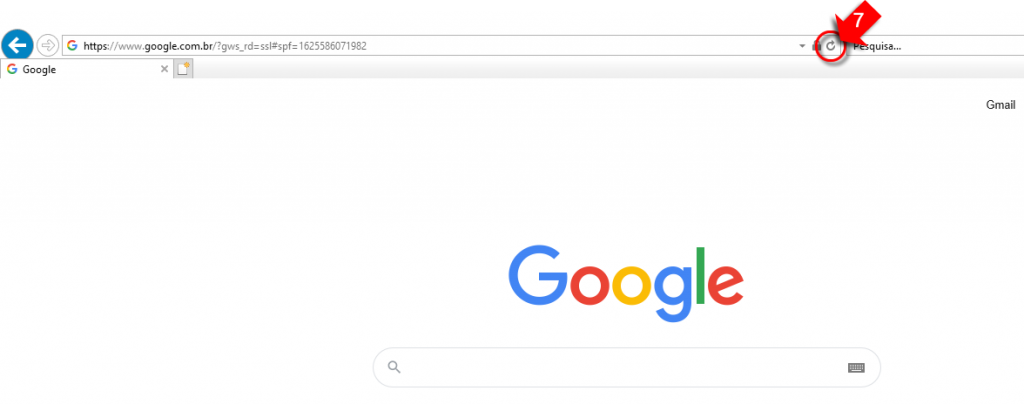Click the Google favicon inside the address bar
The image size is (1024, 404).
point(72,46)
